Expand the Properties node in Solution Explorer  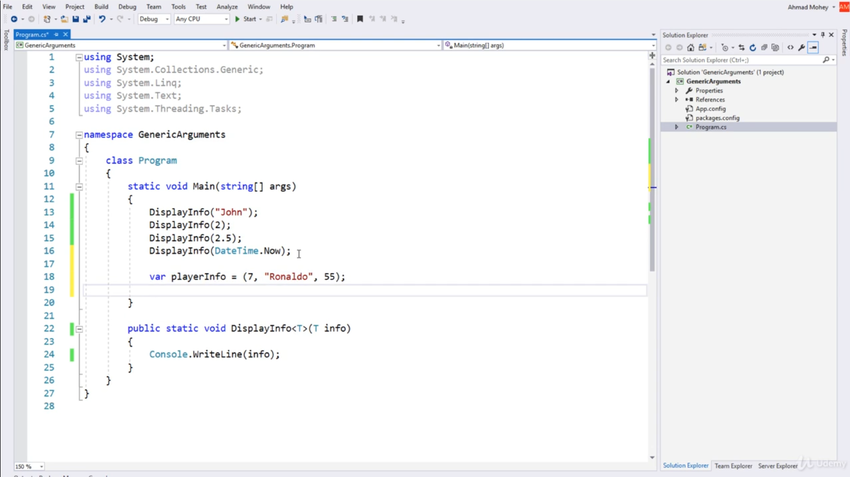pos(677,91)
